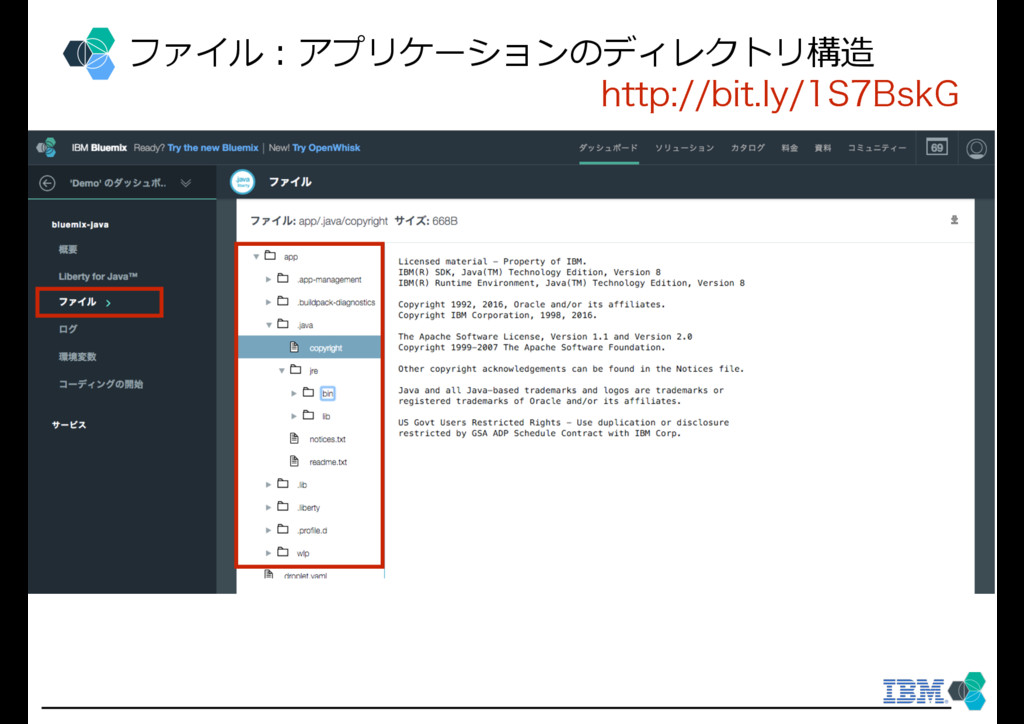
Task: Click the .profile.d folder icon
Action: tap(283, 529)
